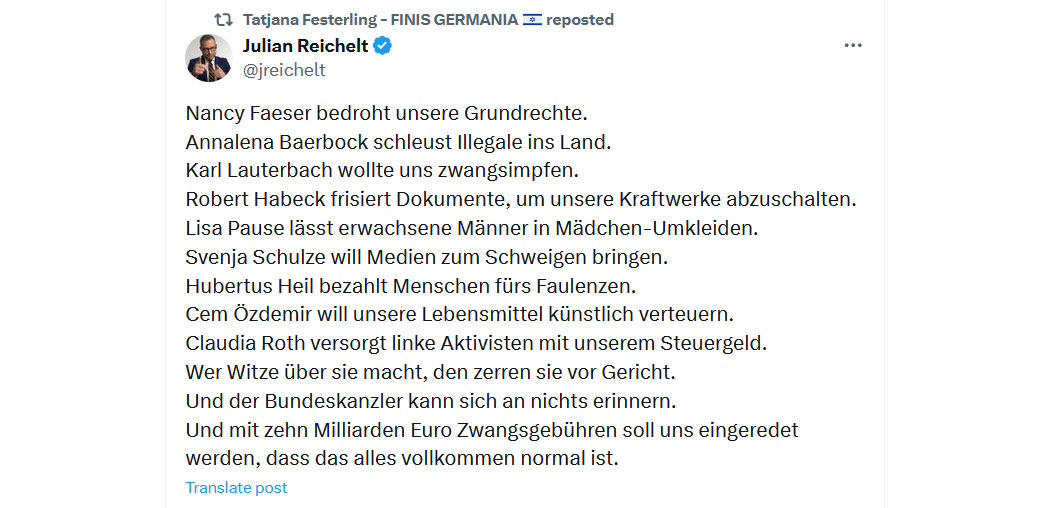Click the Svenja Schulze sentence
The image size is (1050, 508).
tap(427, 257)
